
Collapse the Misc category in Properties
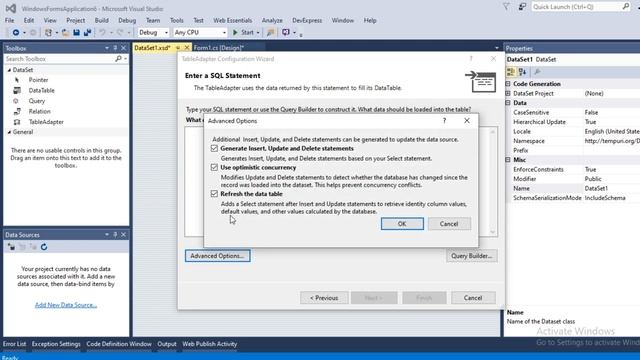[x=508, y=160]
